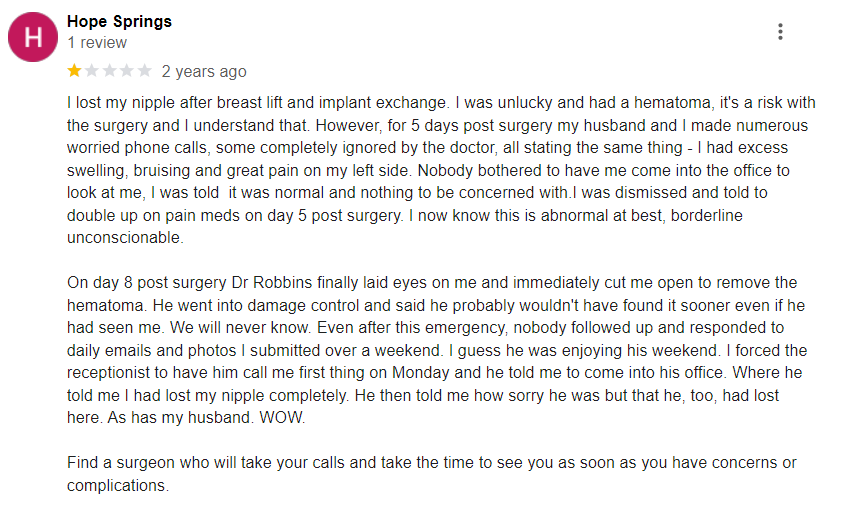
Task: Click the second gray rating star
Action: 92,71
